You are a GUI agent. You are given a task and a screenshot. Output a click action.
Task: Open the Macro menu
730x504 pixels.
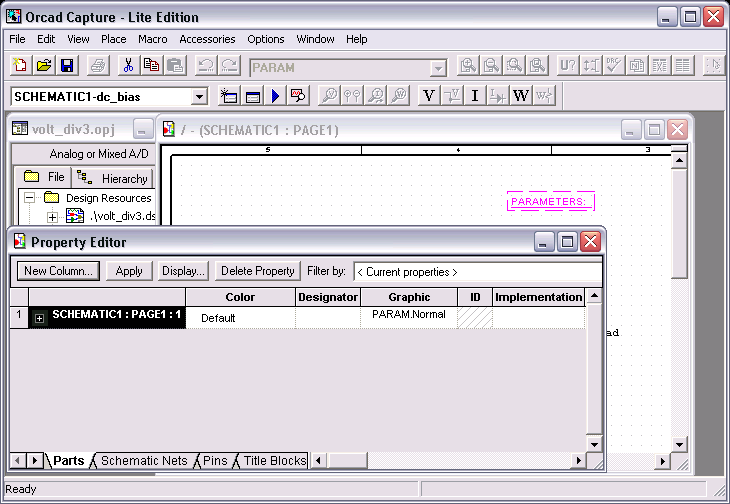[153, 39]
